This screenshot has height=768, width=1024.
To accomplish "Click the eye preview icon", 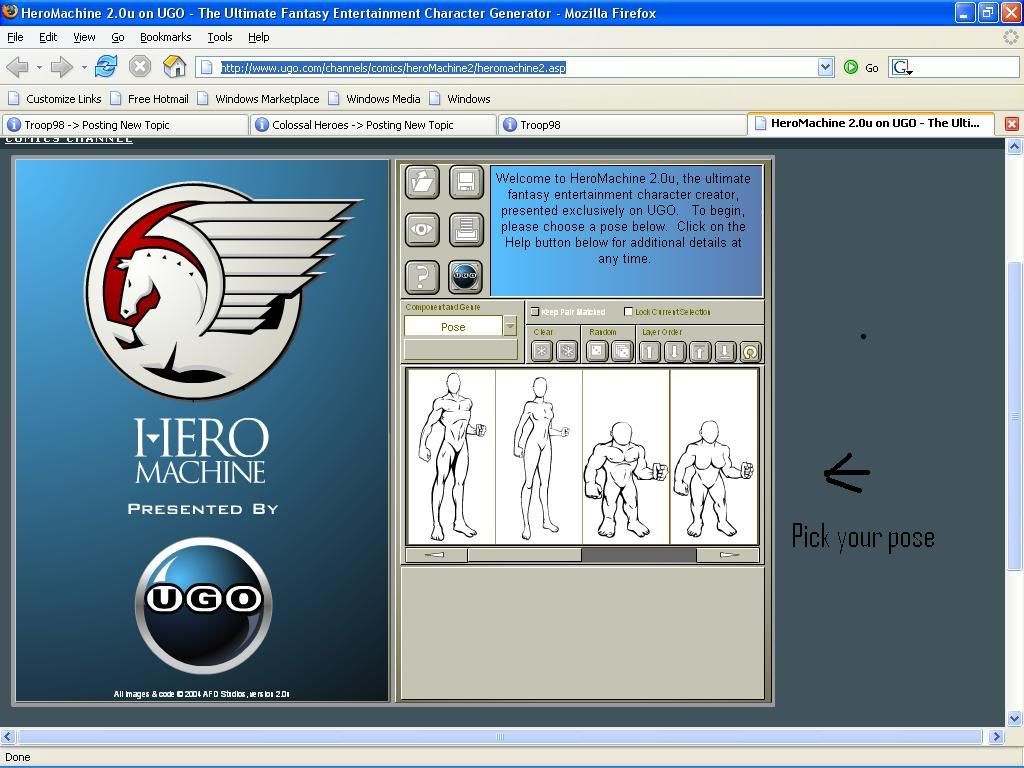I will (422, 229).
